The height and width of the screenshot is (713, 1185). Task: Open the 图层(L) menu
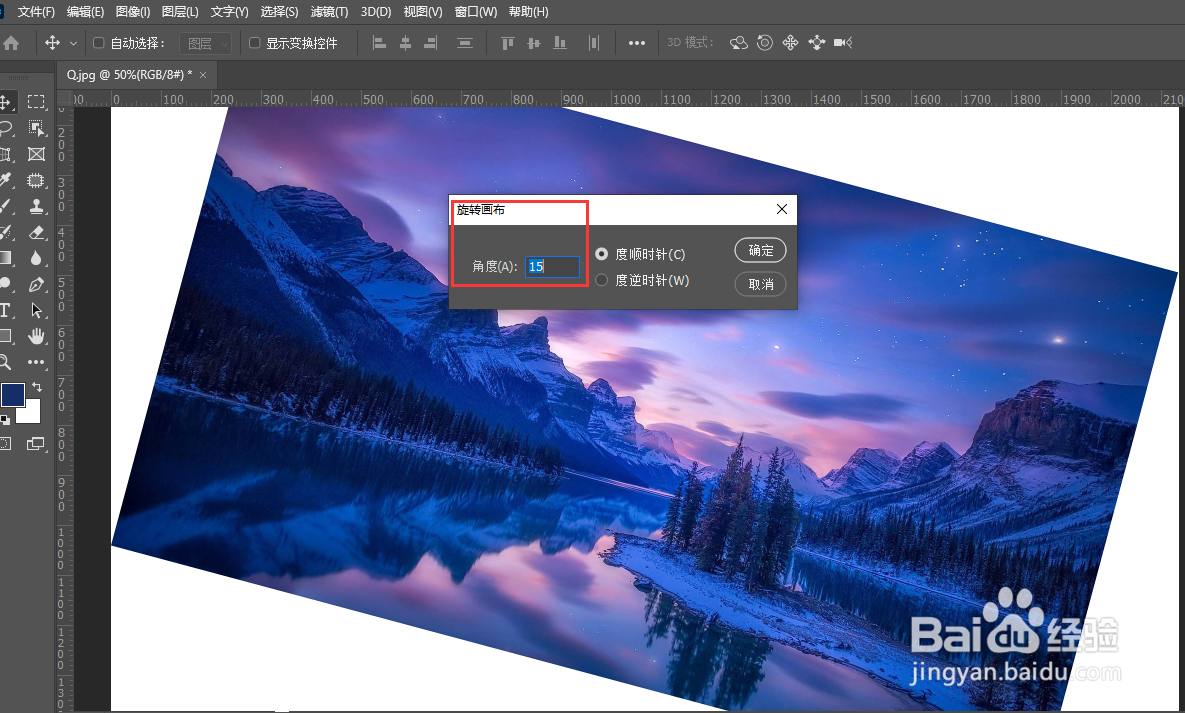pyautogui.click(x=180, y=12)
